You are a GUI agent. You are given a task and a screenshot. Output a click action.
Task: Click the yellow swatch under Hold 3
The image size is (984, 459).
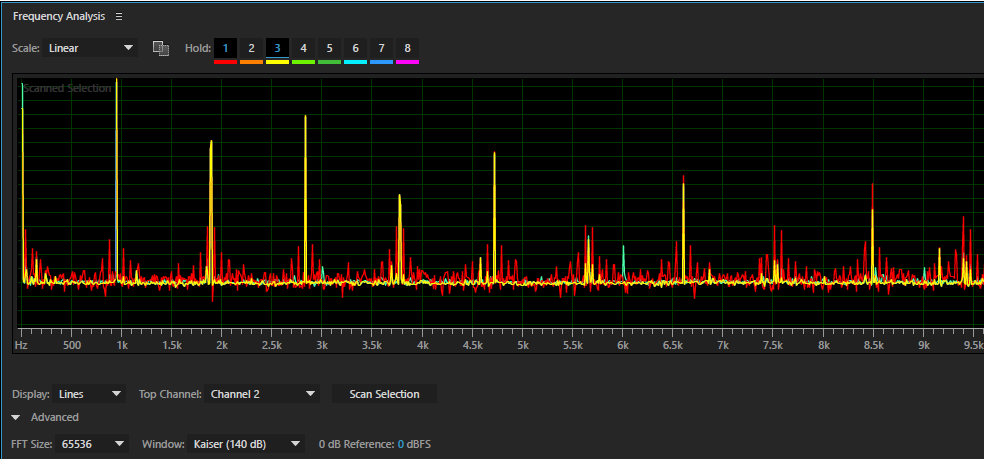[277, 62]
